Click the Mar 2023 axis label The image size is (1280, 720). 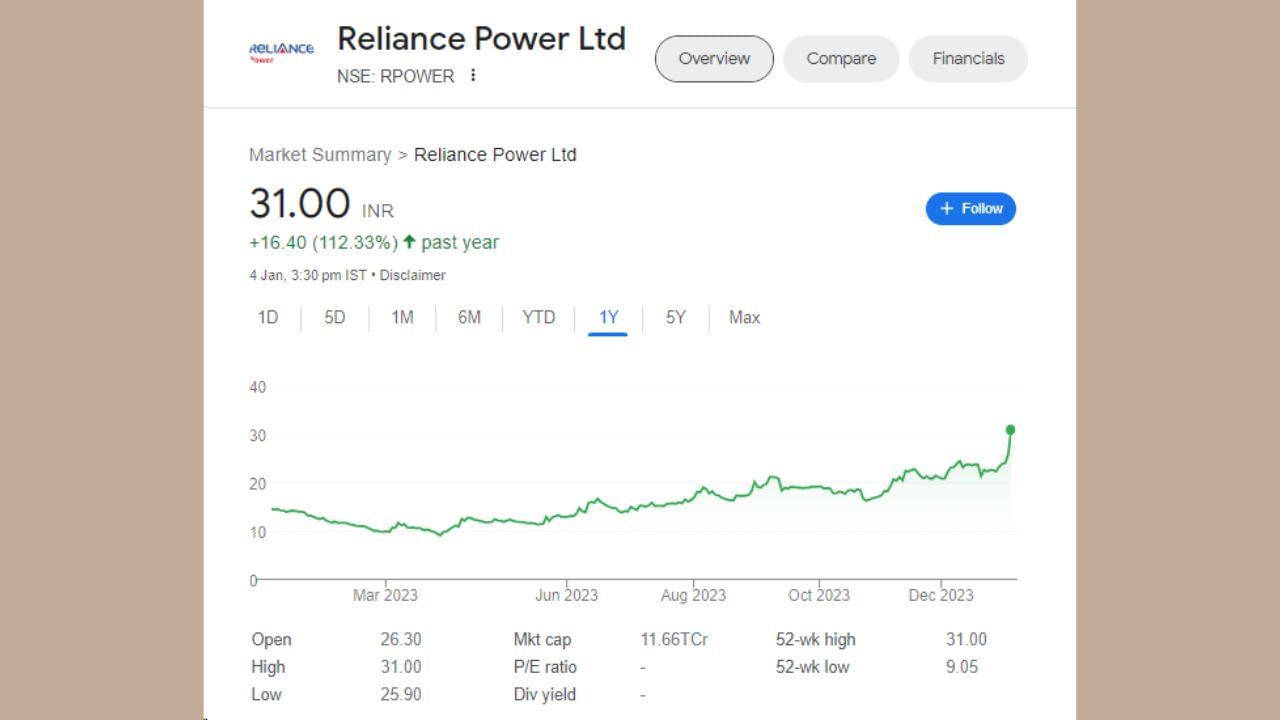[x=385, y=595]
